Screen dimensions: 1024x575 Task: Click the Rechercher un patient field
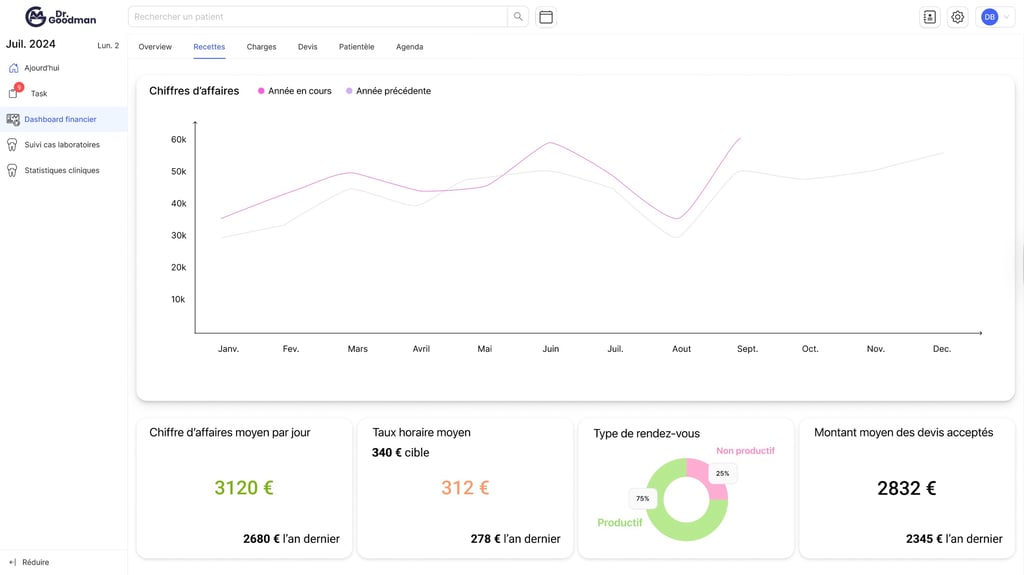[x=318, y=17]
